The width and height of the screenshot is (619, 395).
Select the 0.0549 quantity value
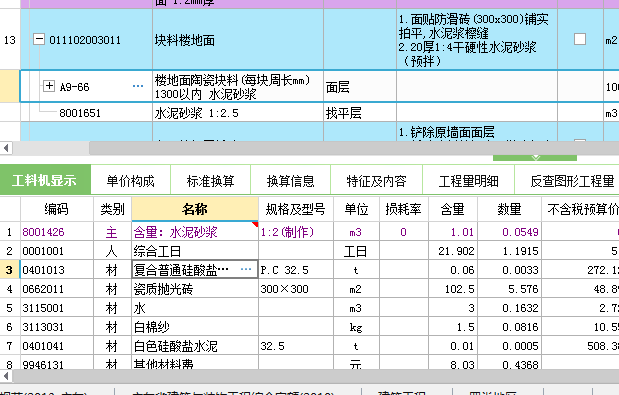click(509, 232)
